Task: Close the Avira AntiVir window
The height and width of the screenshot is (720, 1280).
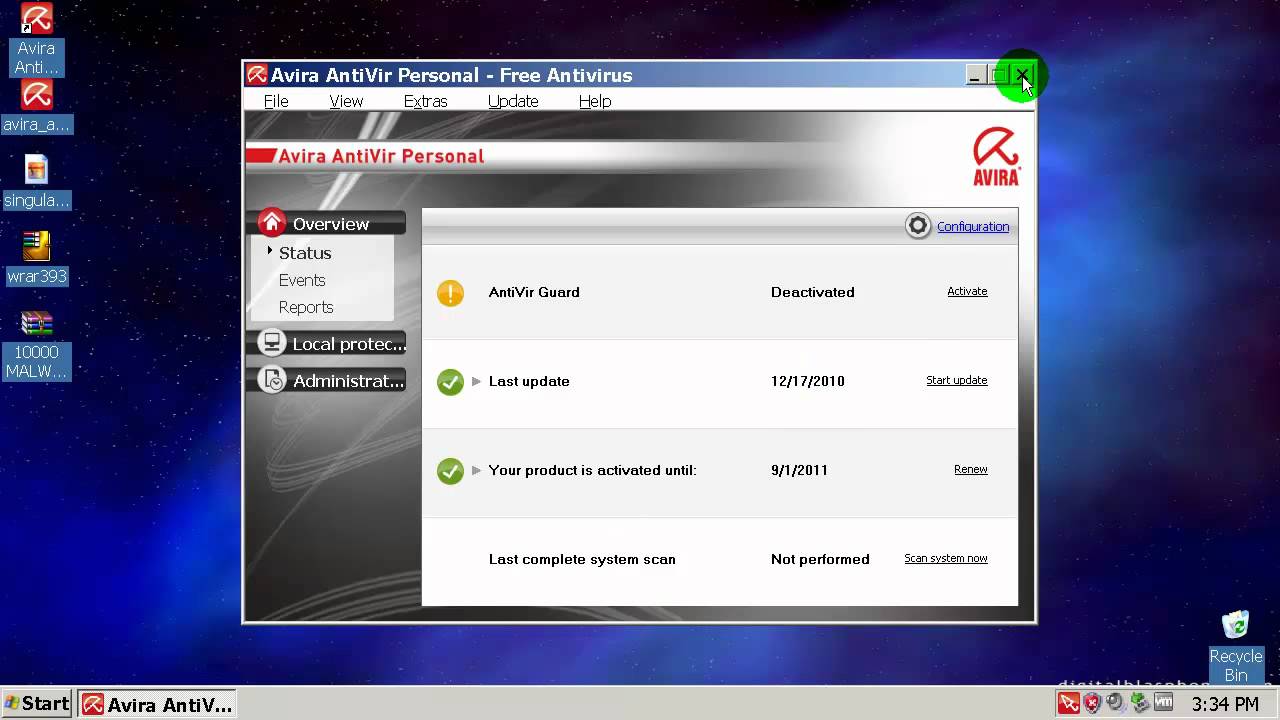Action: click(1023, 75)
